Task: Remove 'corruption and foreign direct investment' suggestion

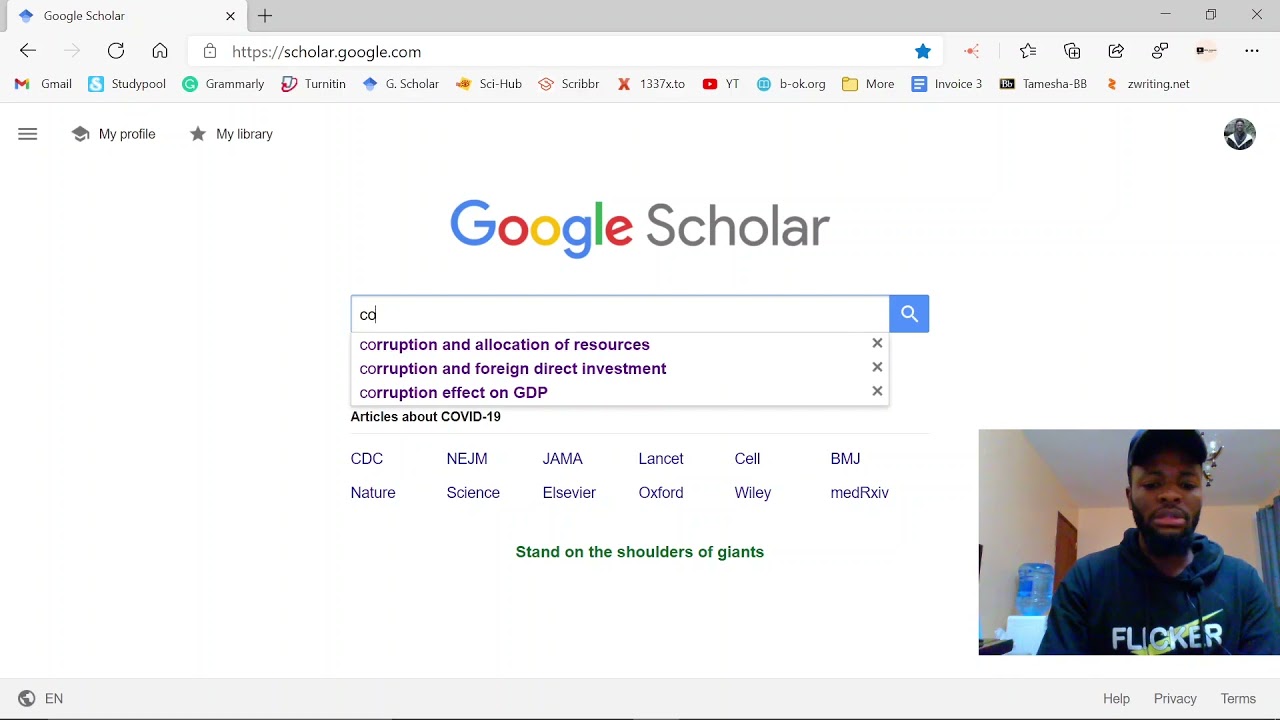Action: (x=877, y=367)
